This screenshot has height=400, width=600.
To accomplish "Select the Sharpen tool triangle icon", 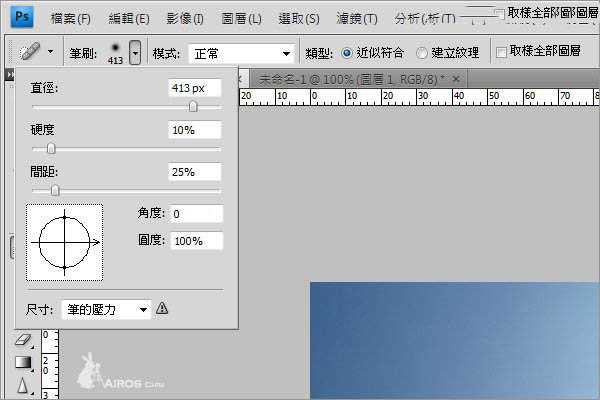I will click(x=24, y=385).
